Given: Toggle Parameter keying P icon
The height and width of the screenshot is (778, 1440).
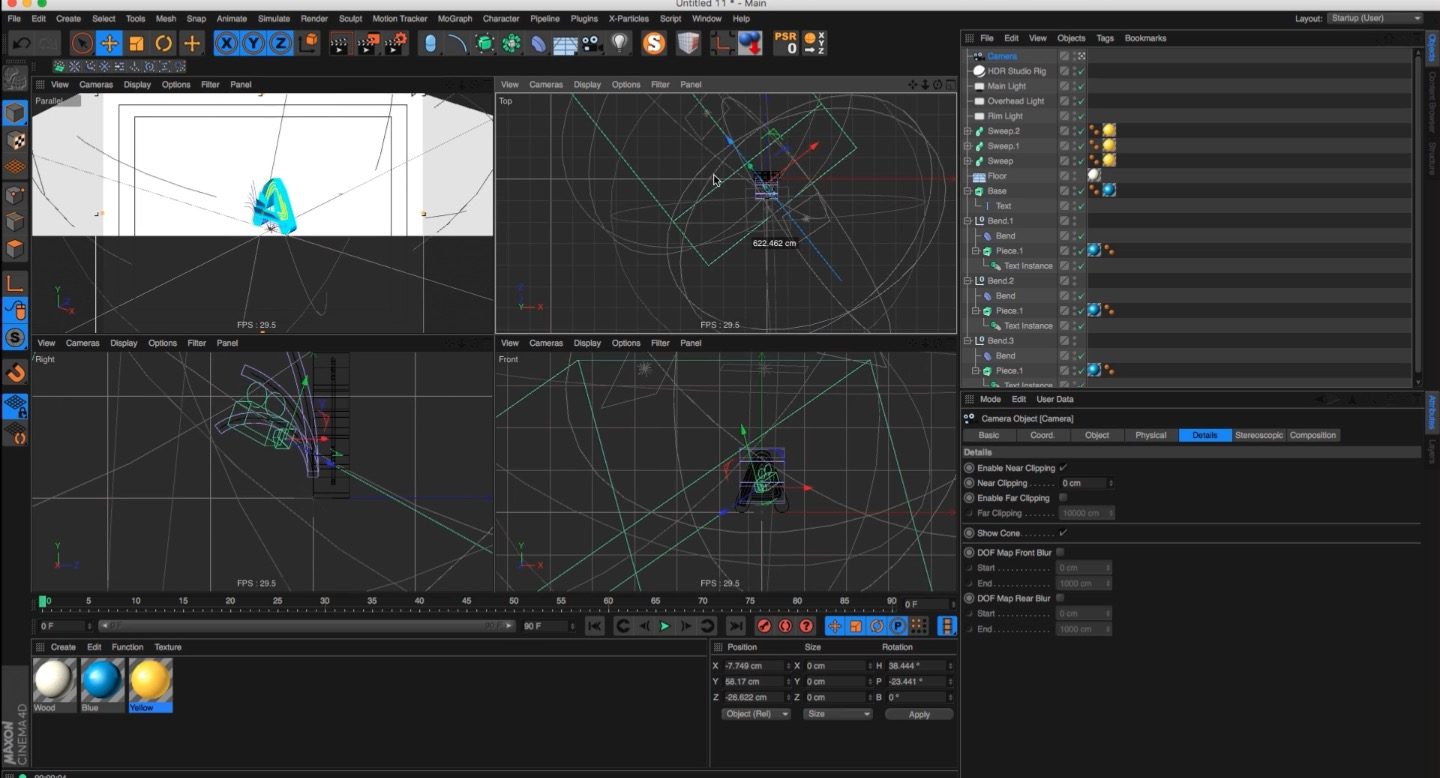Looking at the screenshot, I should click(898, 626).
